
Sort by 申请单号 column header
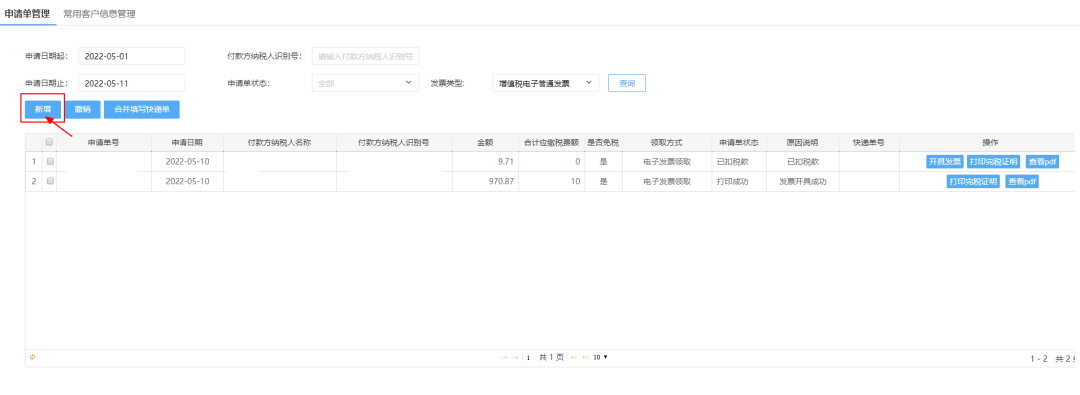104,142
